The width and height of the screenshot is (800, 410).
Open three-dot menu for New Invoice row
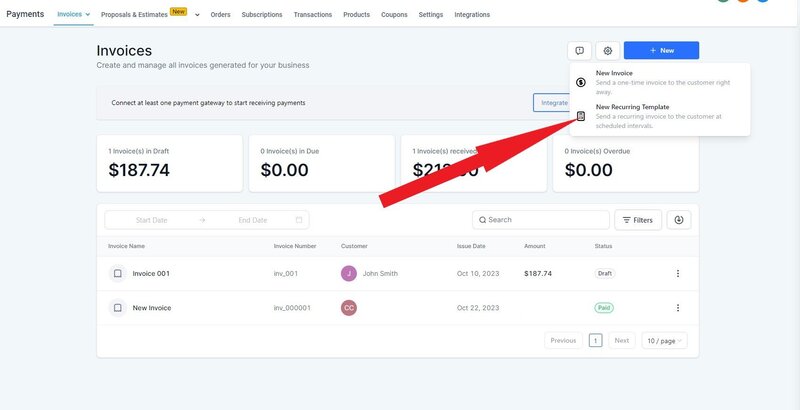coord(678,308)
